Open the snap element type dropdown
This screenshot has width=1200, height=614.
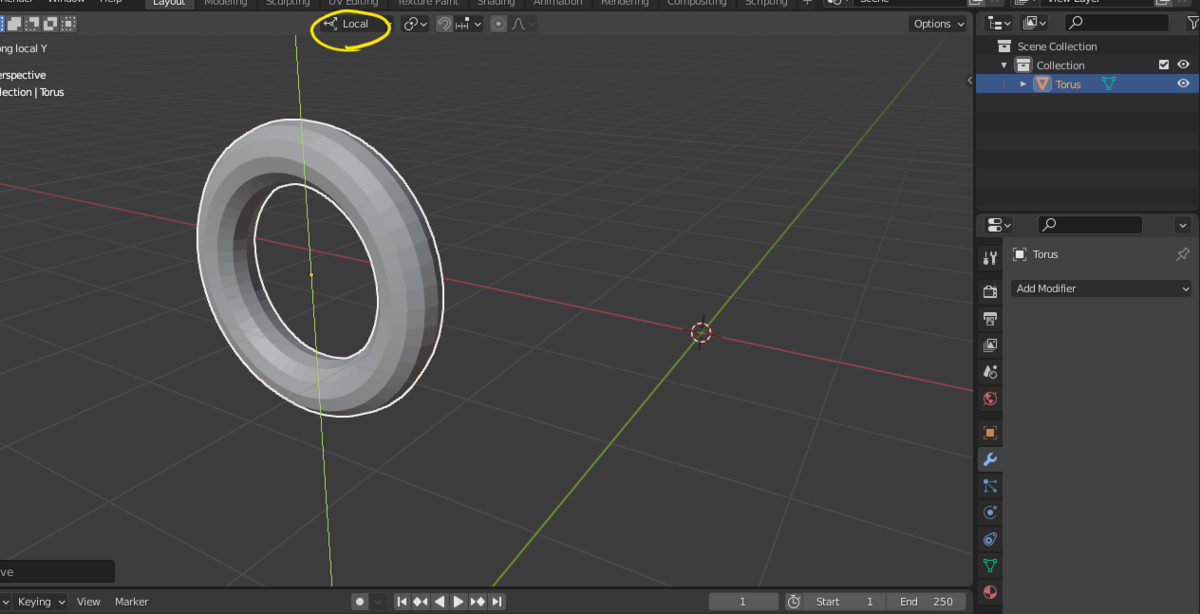point(468,24)
